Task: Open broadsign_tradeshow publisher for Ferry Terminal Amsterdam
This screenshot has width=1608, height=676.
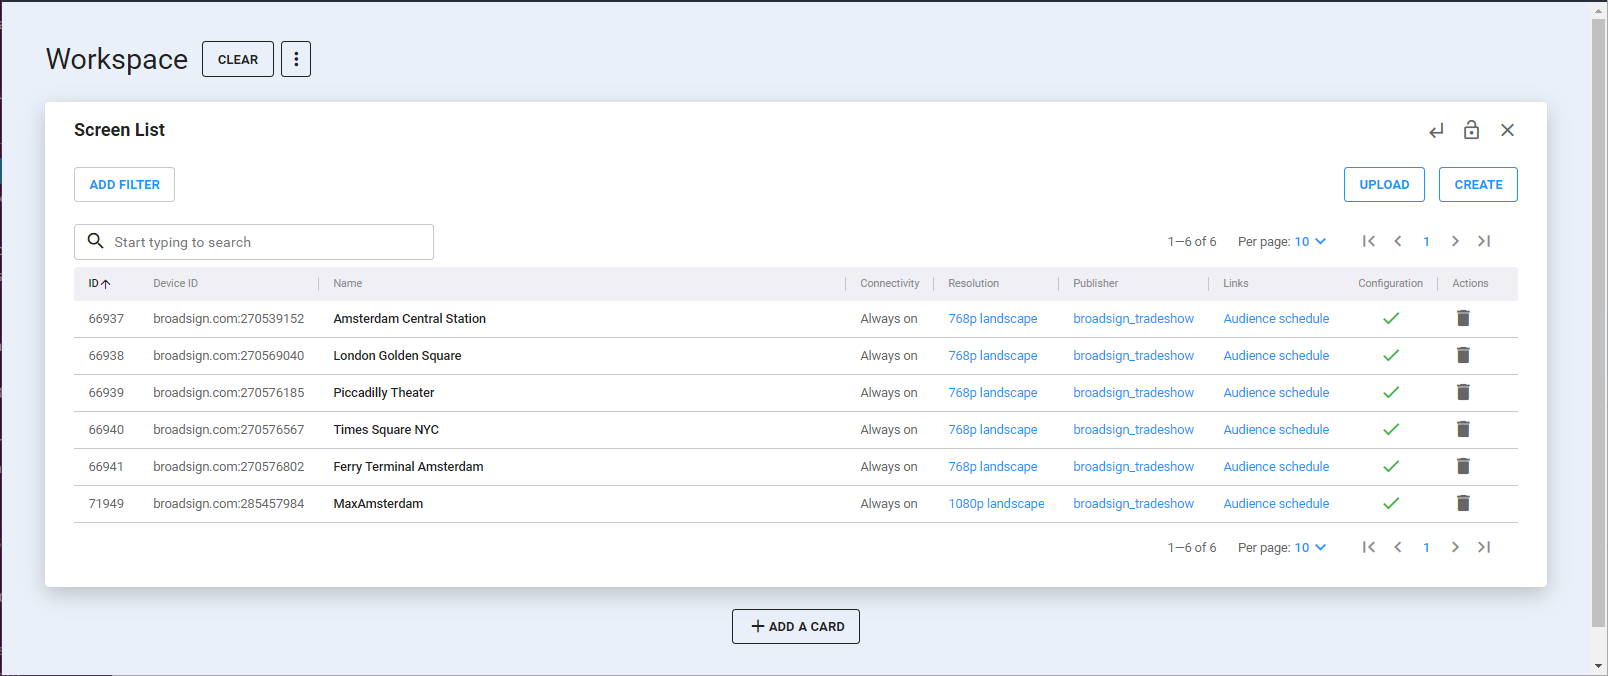Action: [1133, 467]
